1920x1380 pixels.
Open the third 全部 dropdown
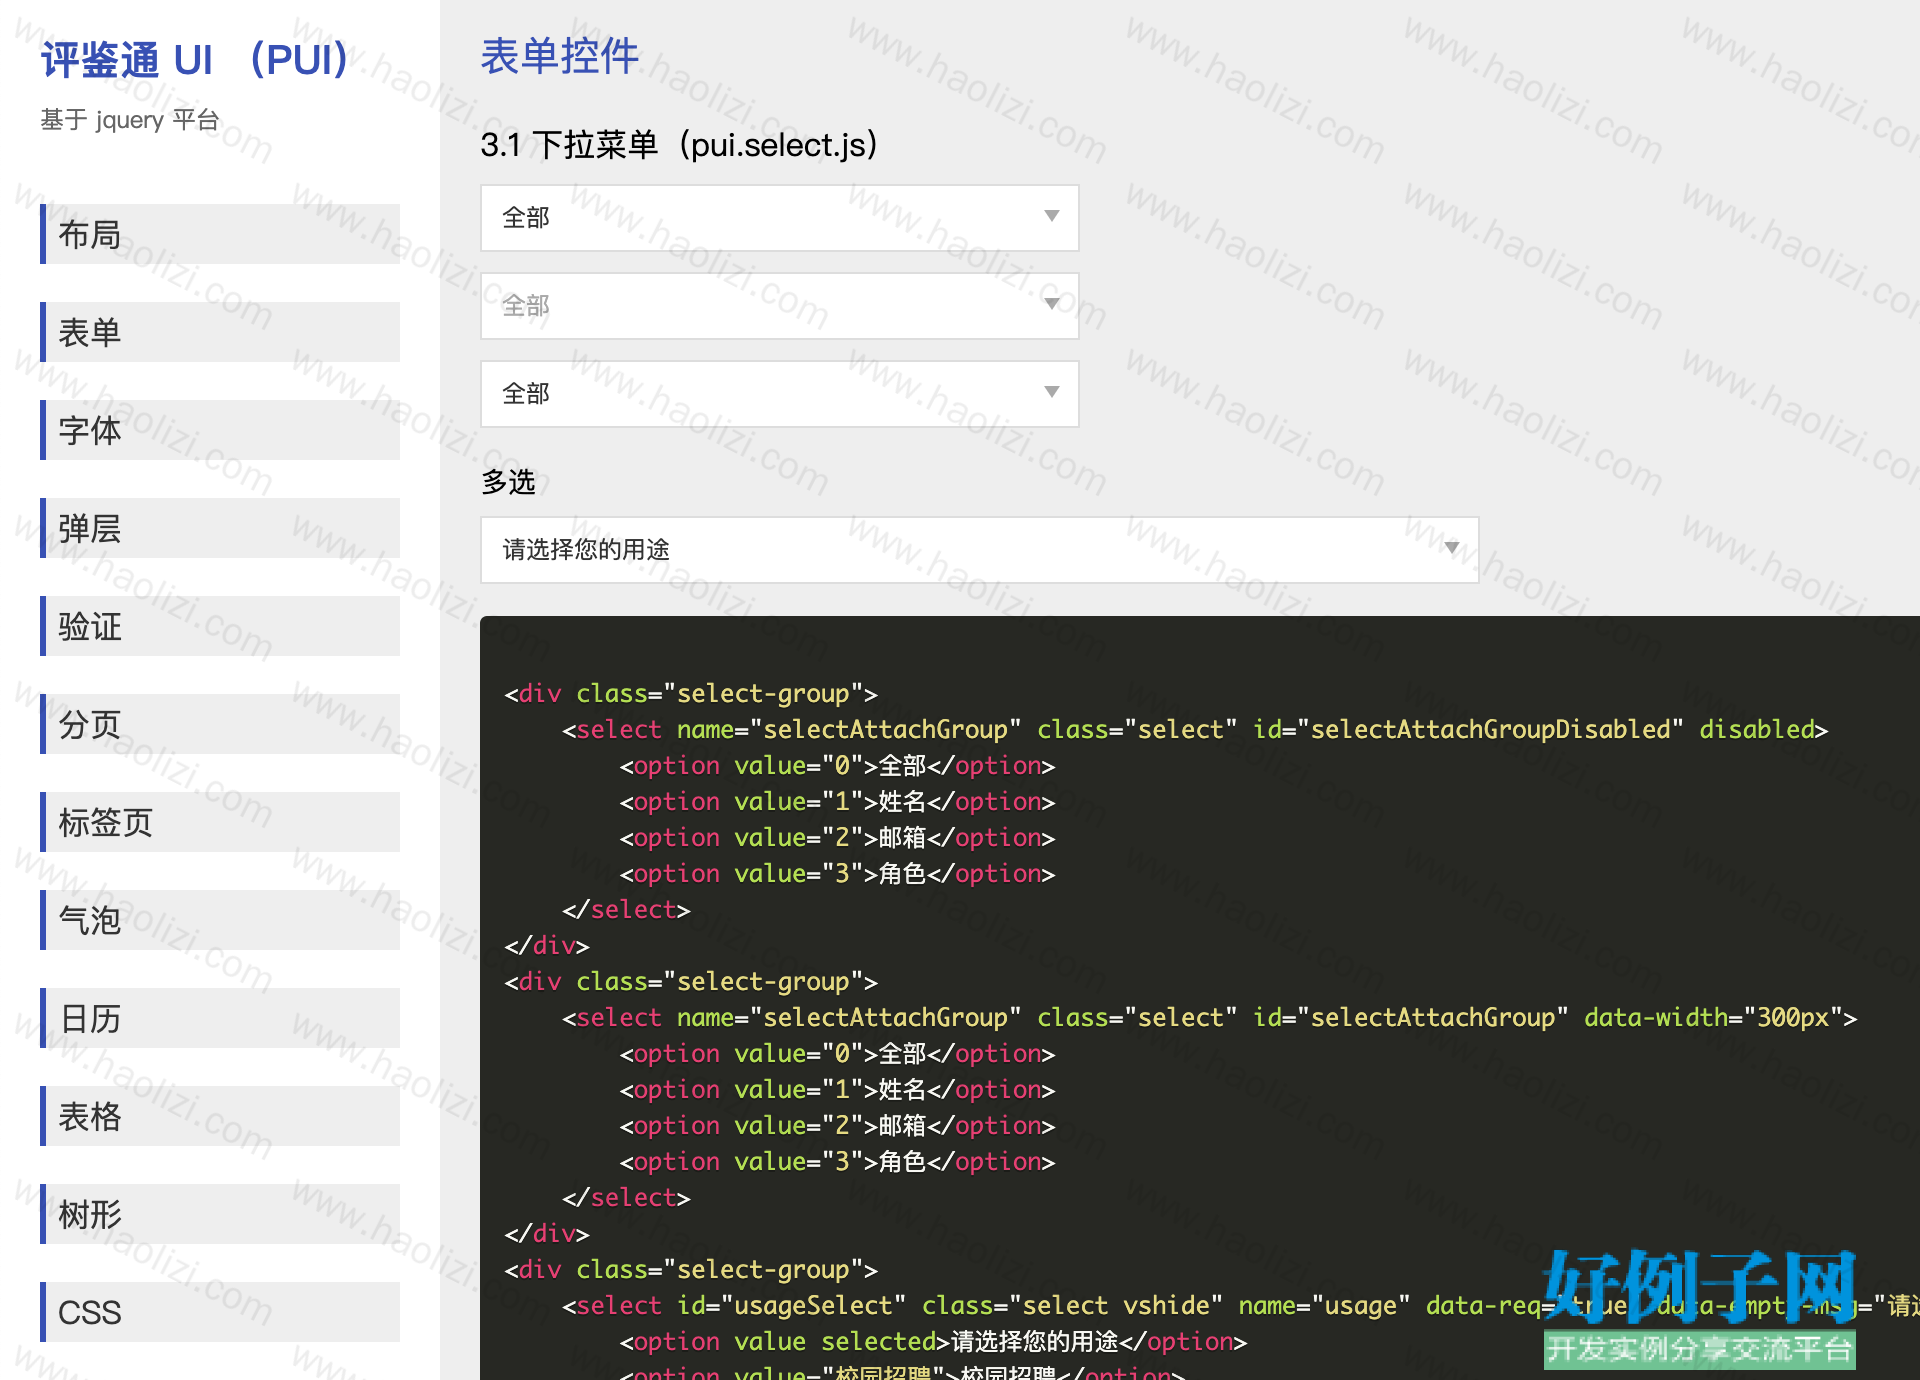(780, 393)
